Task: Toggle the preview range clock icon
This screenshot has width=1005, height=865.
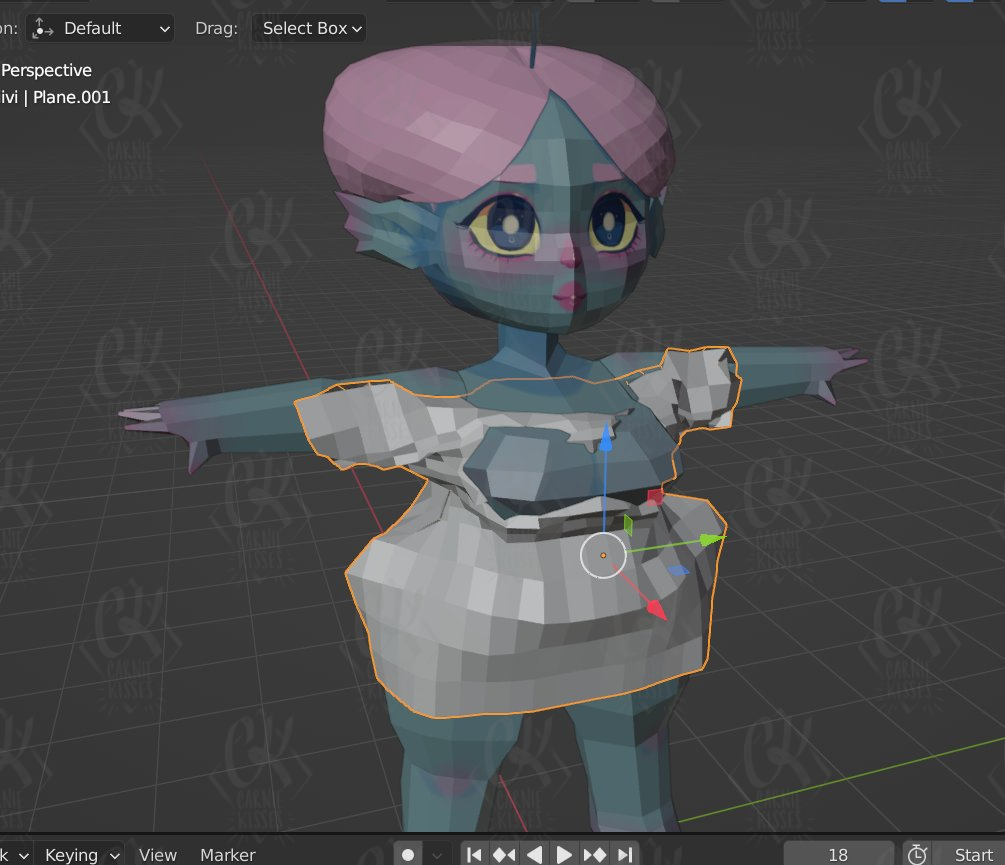Action: [x=916, y=854]
